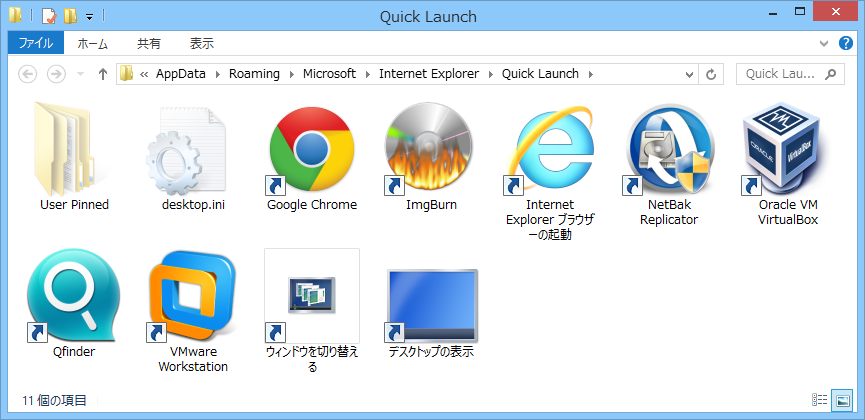Expand the arrow after AppData in path
865x420 pixels.
[217, 74]
